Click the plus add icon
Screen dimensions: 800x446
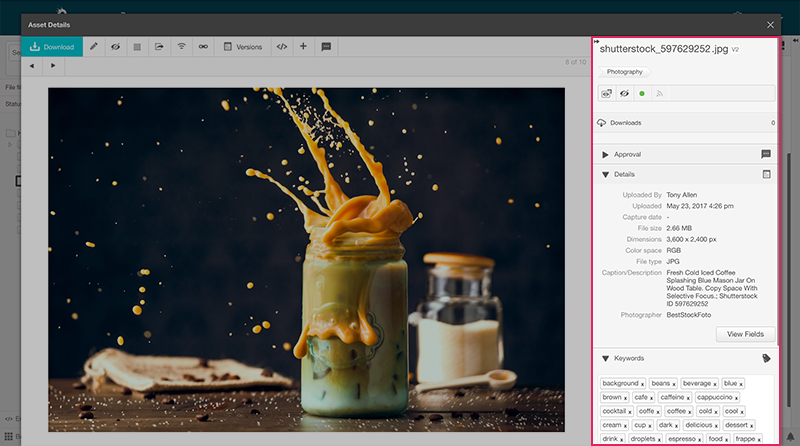pos(303,46)
